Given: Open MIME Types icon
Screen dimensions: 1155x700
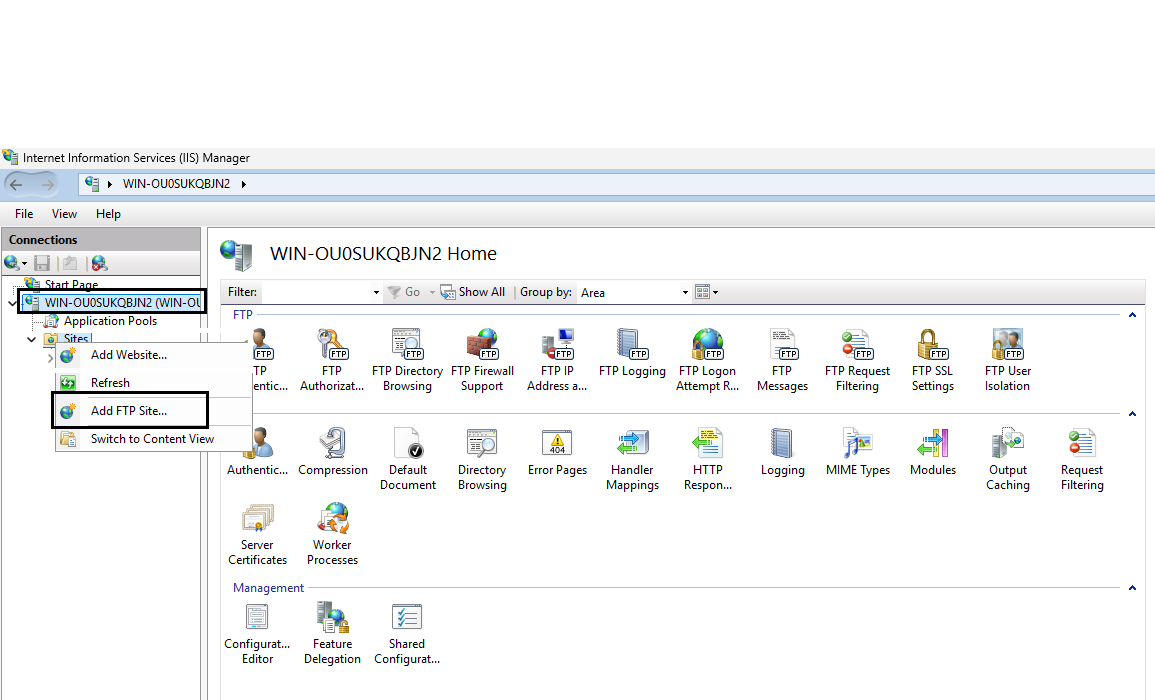Looking at the screenshot, I should [857, 447].
